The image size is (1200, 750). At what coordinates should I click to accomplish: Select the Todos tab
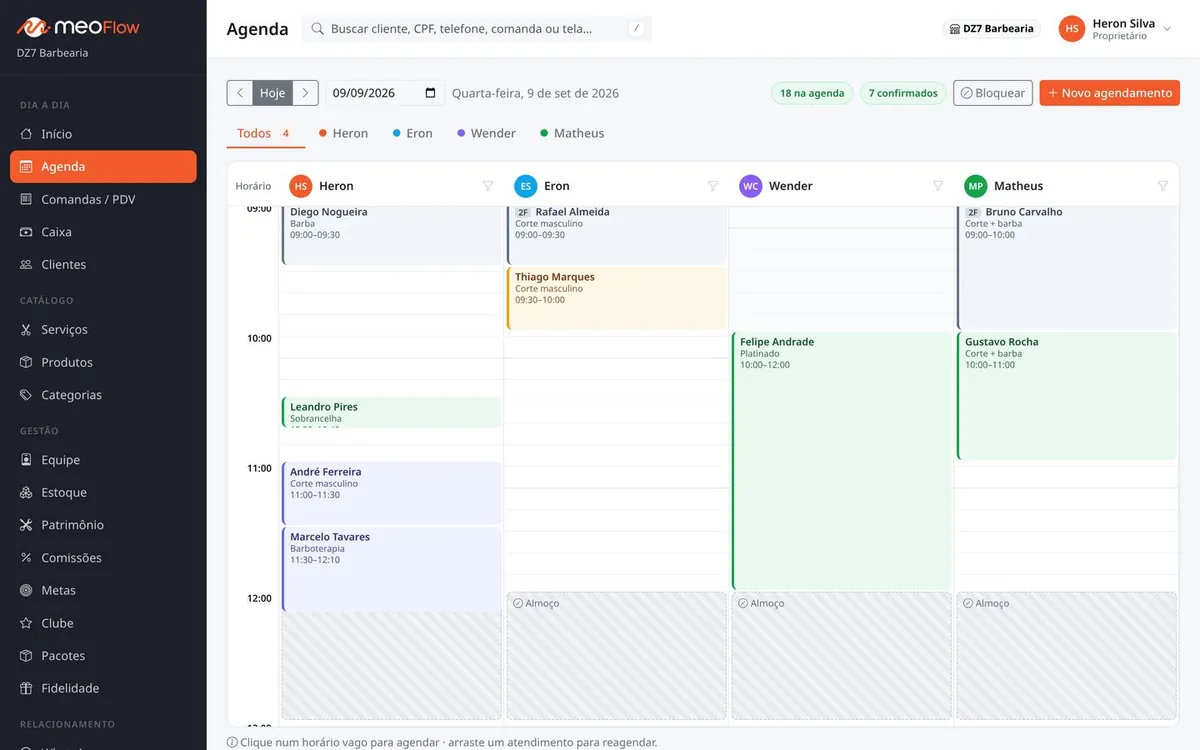click(264, 133)
